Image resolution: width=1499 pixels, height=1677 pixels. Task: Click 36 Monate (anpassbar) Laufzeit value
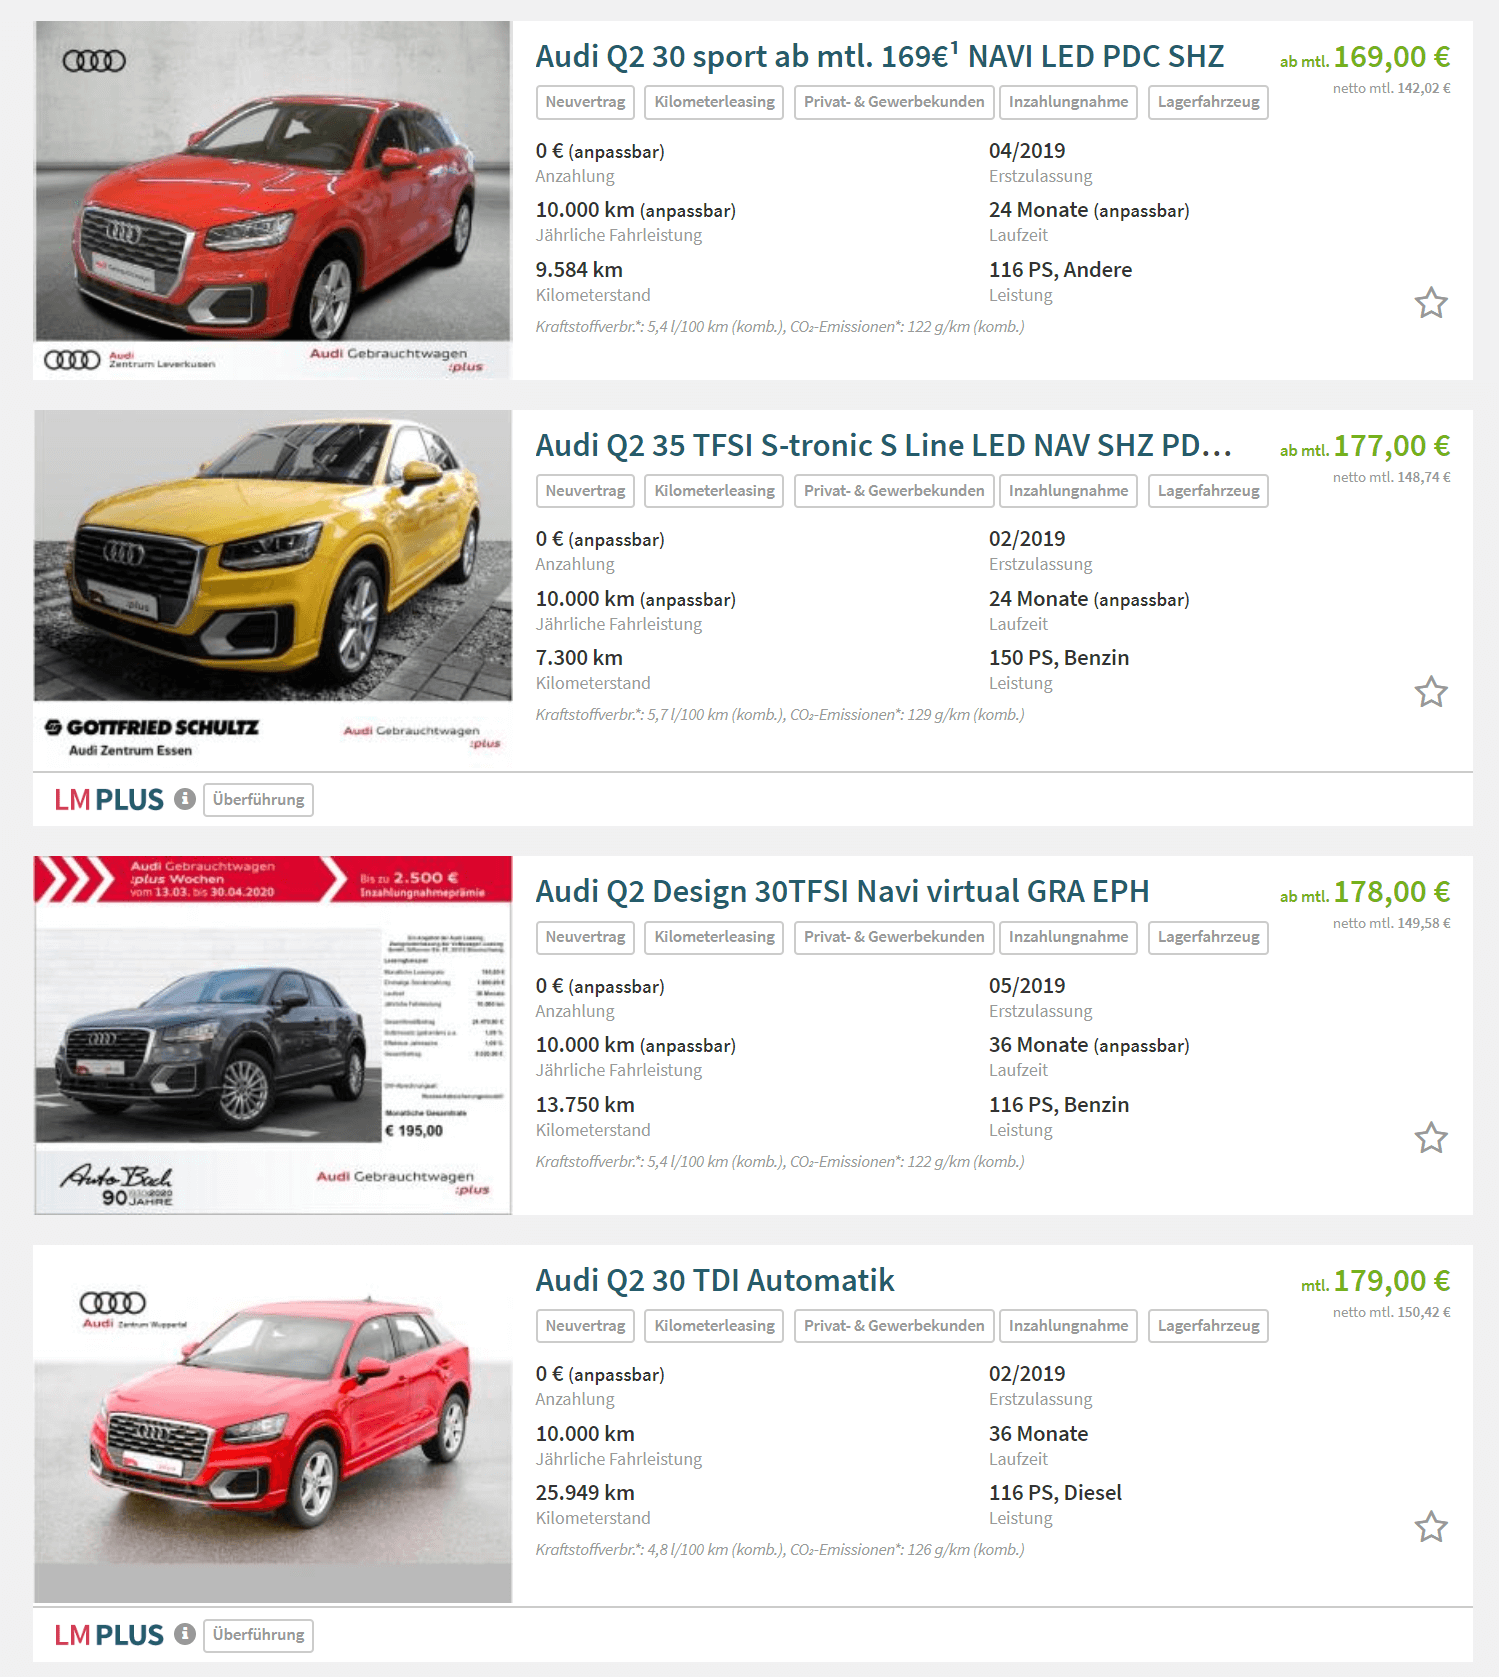pos(1089,1045)
